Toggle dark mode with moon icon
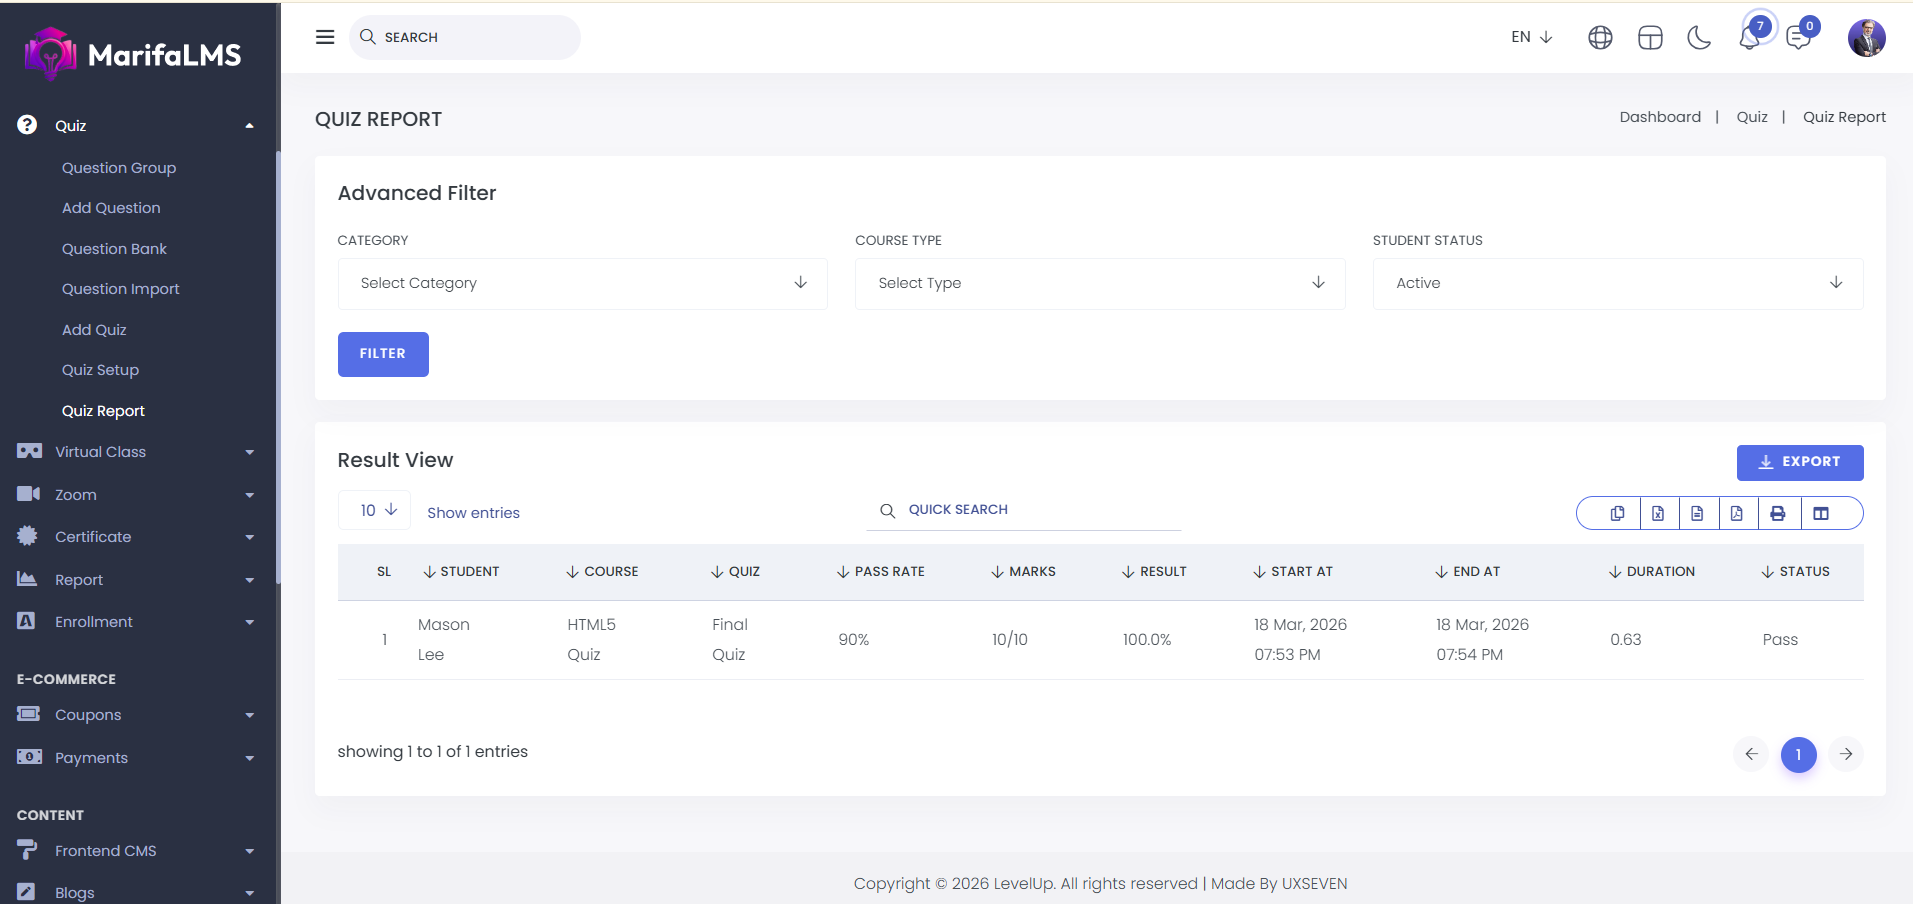Viewport: 1913px width, 904px height. pyautogui.click(x=1699, y=38)
